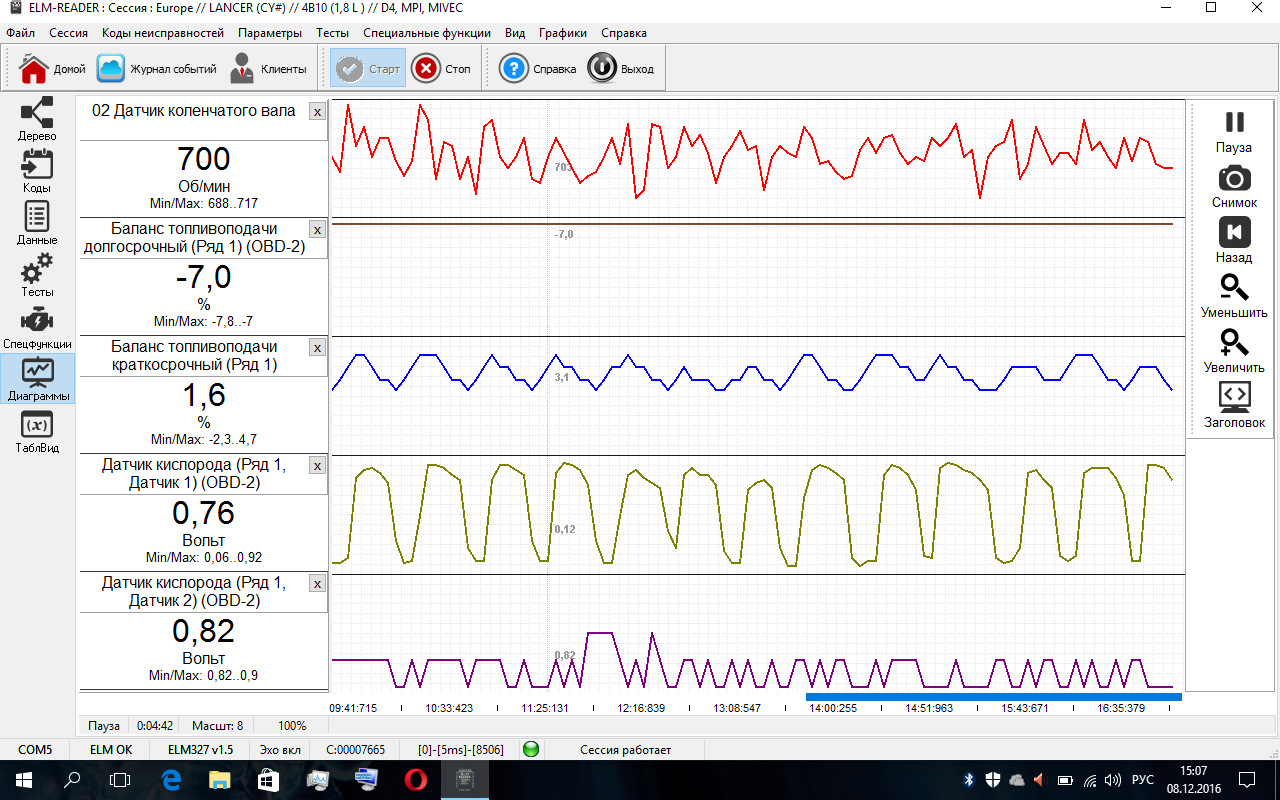Open the Коды fault codes panel

[37, 168]
